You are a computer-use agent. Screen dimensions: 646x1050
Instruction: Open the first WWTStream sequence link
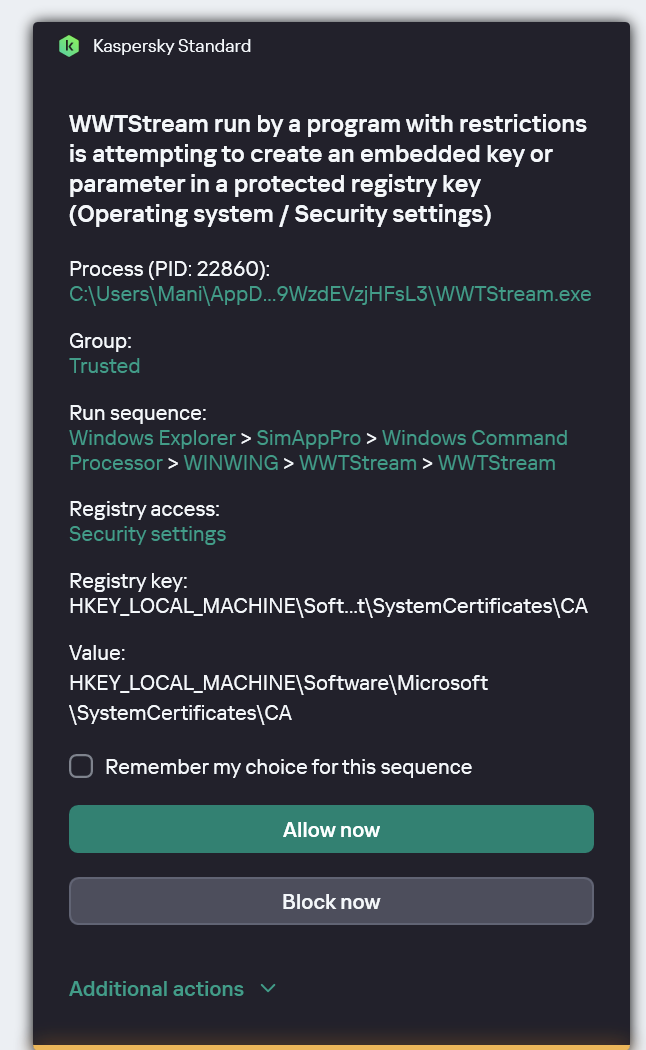tap(358, 463)
